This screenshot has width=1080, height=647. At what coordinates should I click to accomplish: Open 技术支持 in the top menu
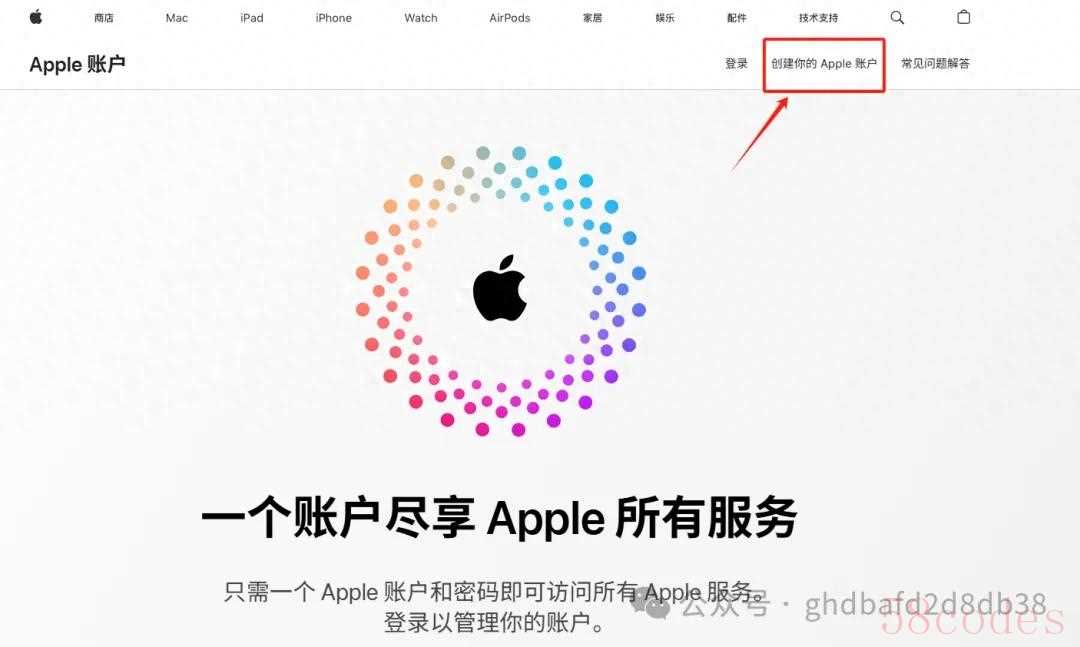pos(818,18)
